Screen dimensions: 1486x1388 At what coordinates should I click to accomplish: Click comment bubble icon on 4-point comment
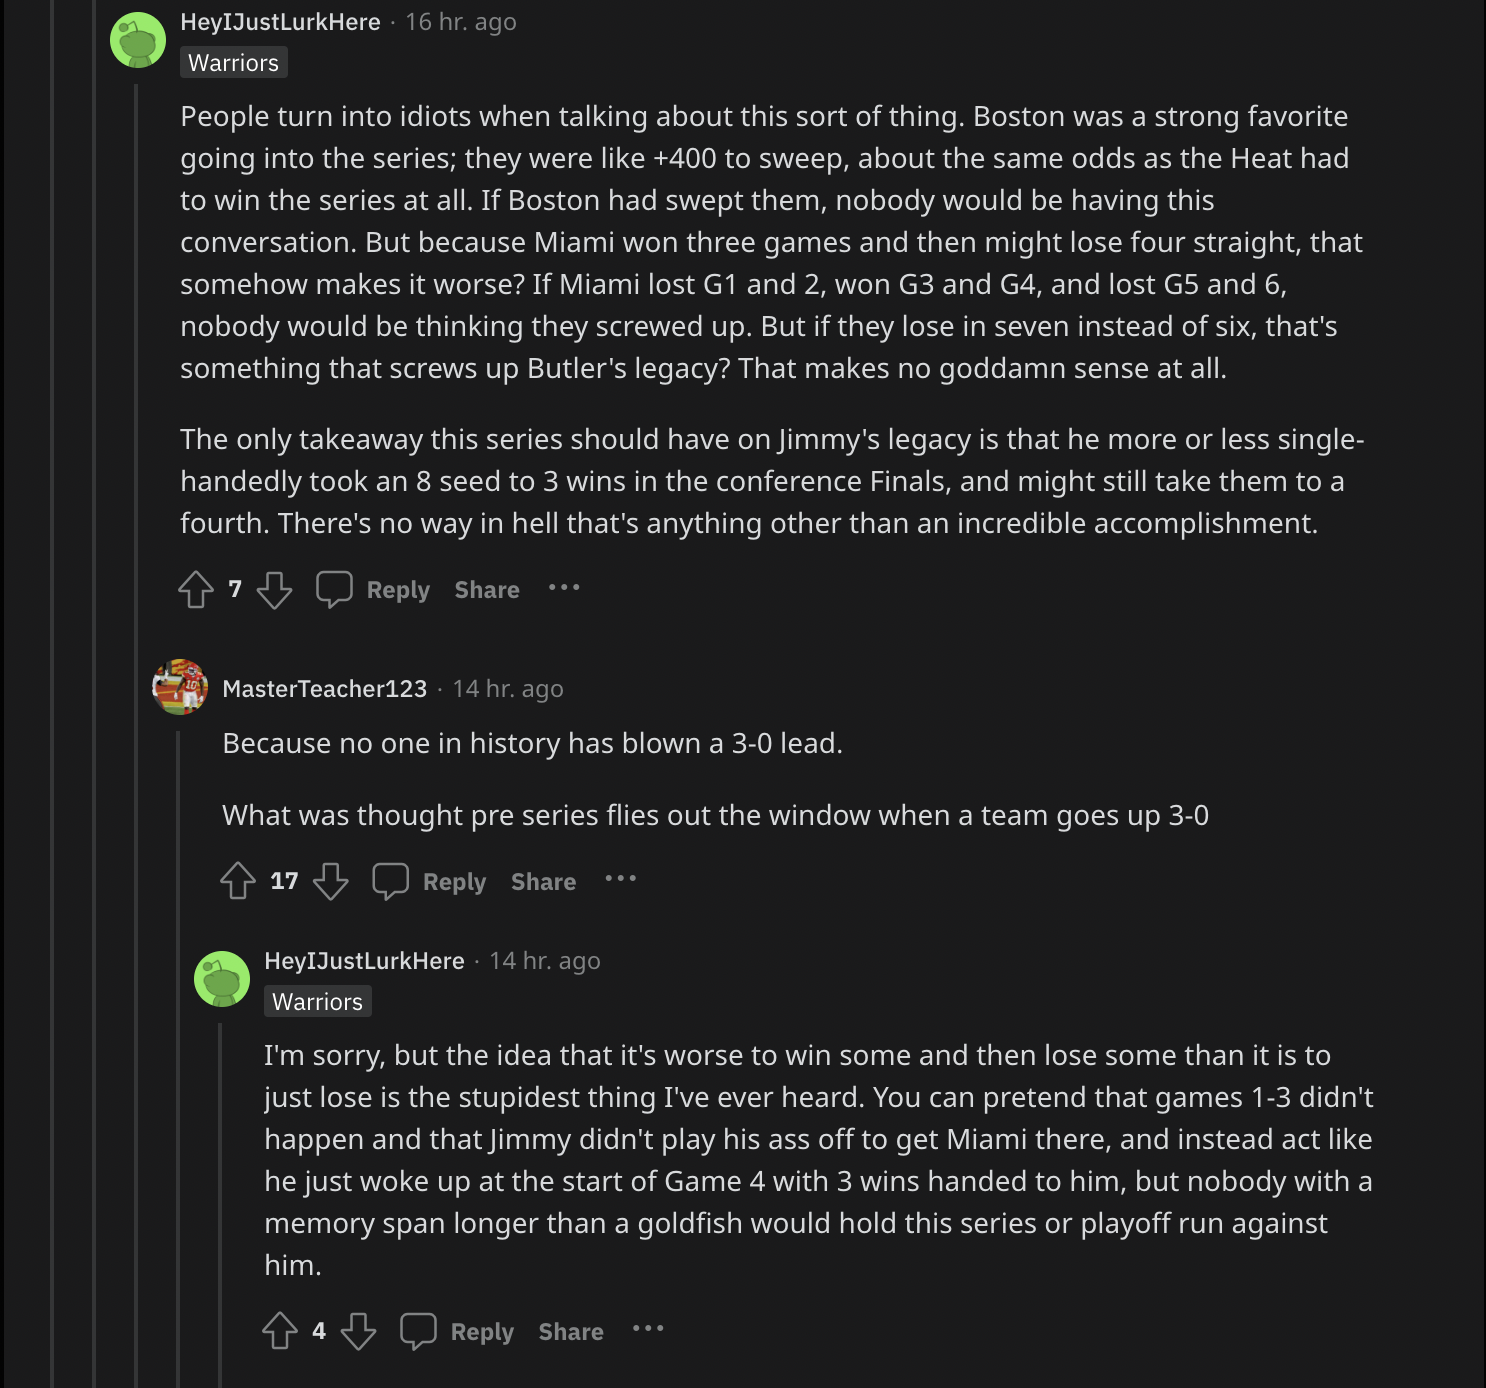[x=418, y=1331]
